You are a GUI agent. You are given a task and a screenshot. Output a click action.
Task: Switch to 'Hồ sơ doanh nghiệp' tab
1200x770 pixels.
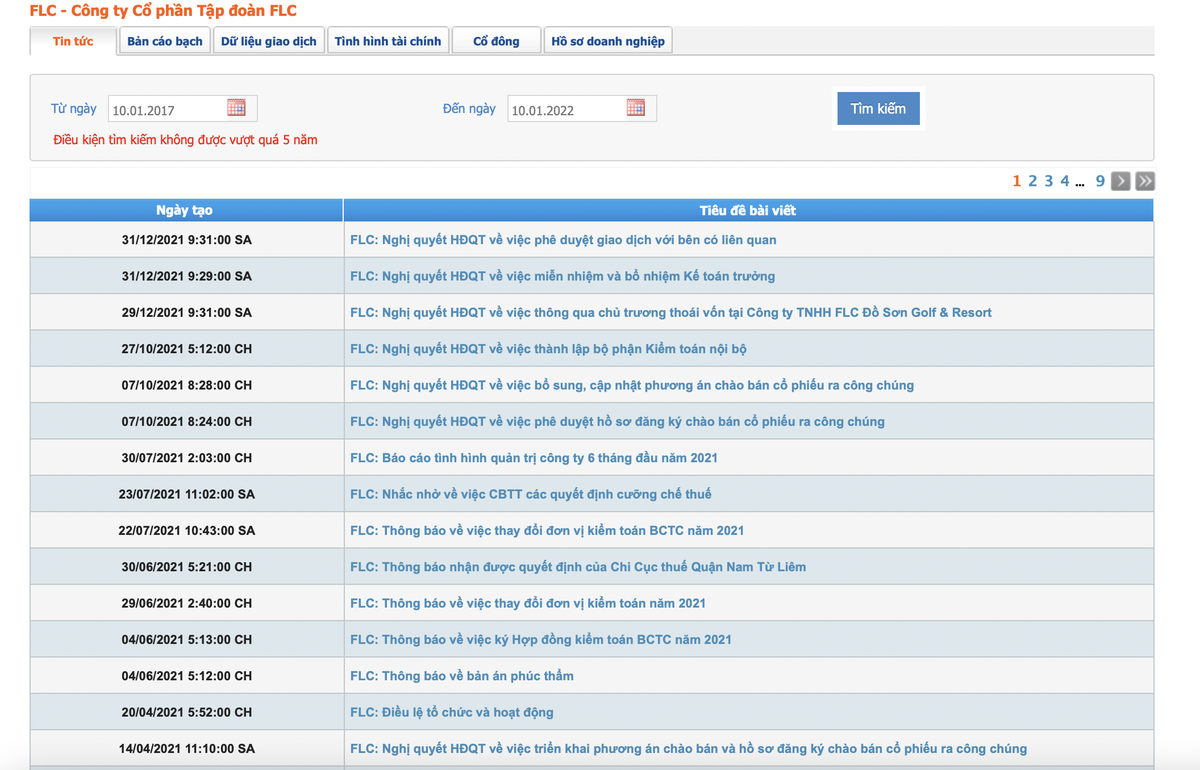[x=608, y=41]
